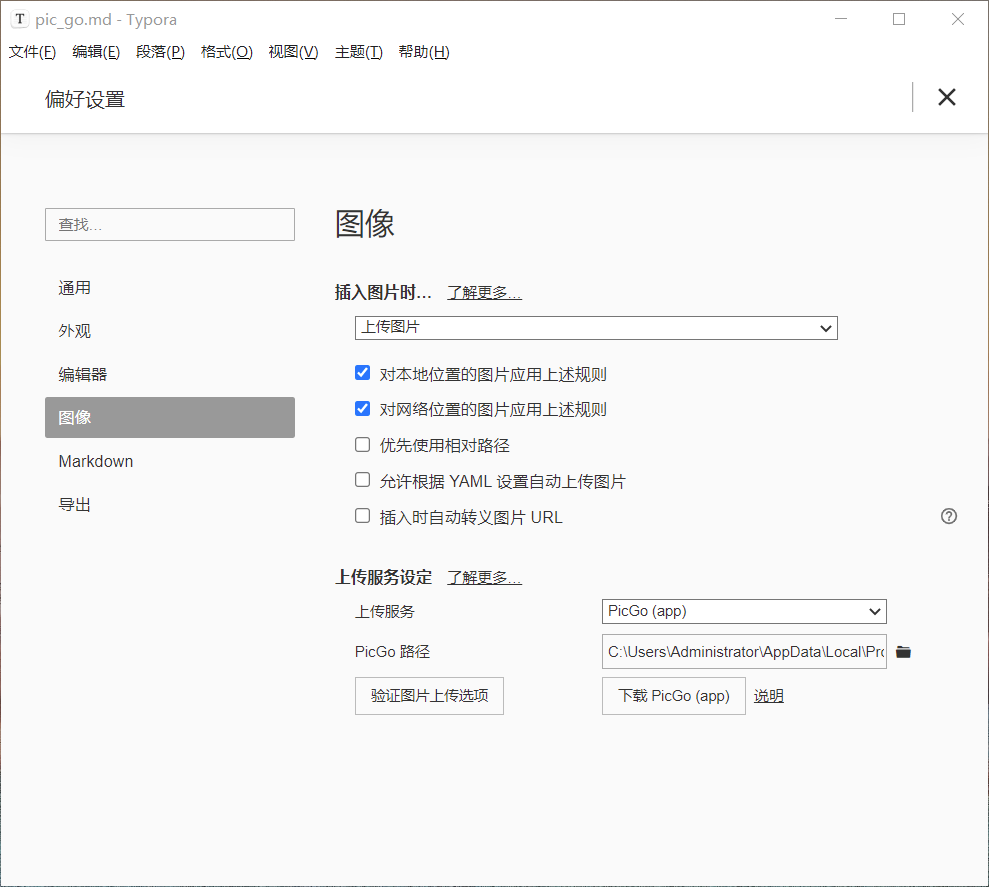Open 了解更多 link beside 插入图片时

coord(484,293)
